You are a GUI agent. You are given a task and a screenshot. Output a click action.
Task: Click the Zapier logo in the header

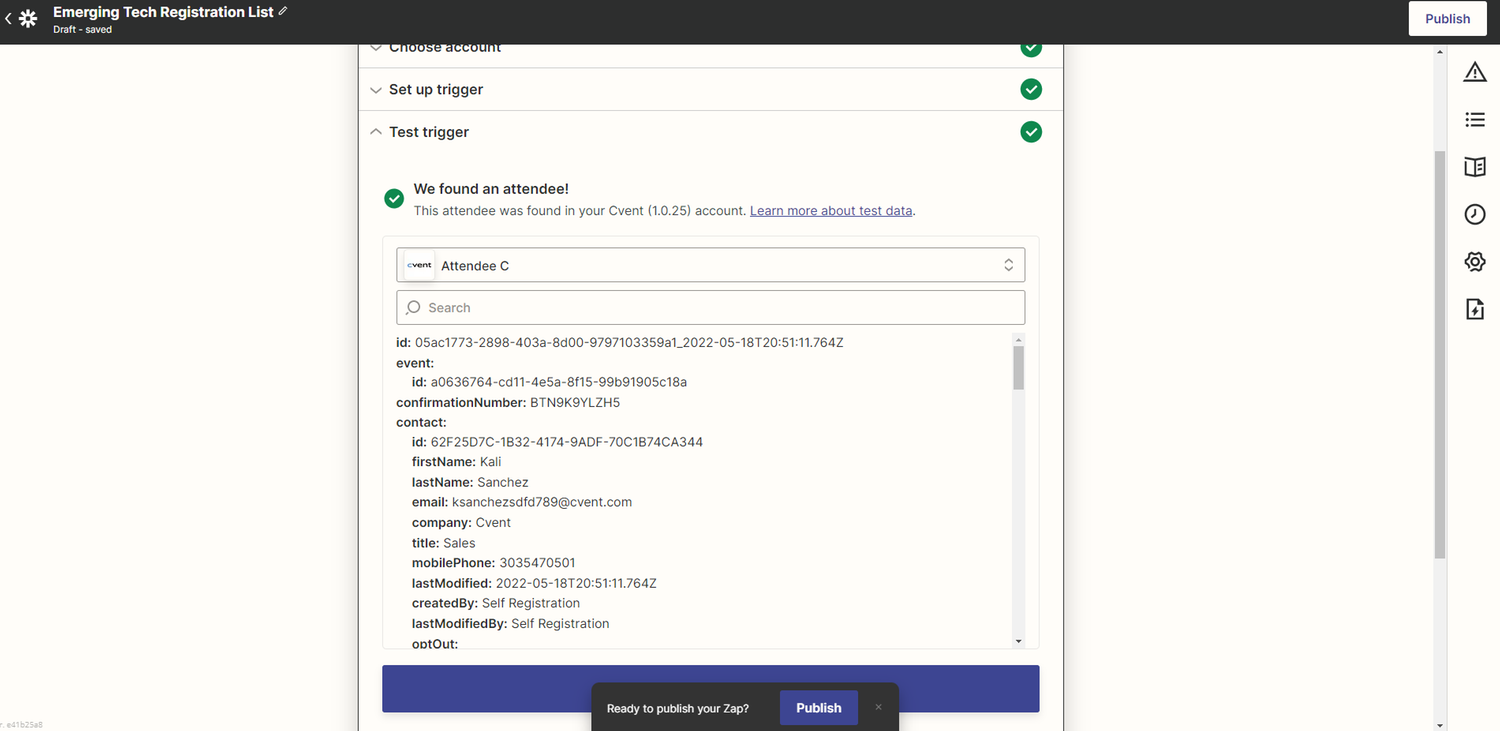click(x=27, y=17)
